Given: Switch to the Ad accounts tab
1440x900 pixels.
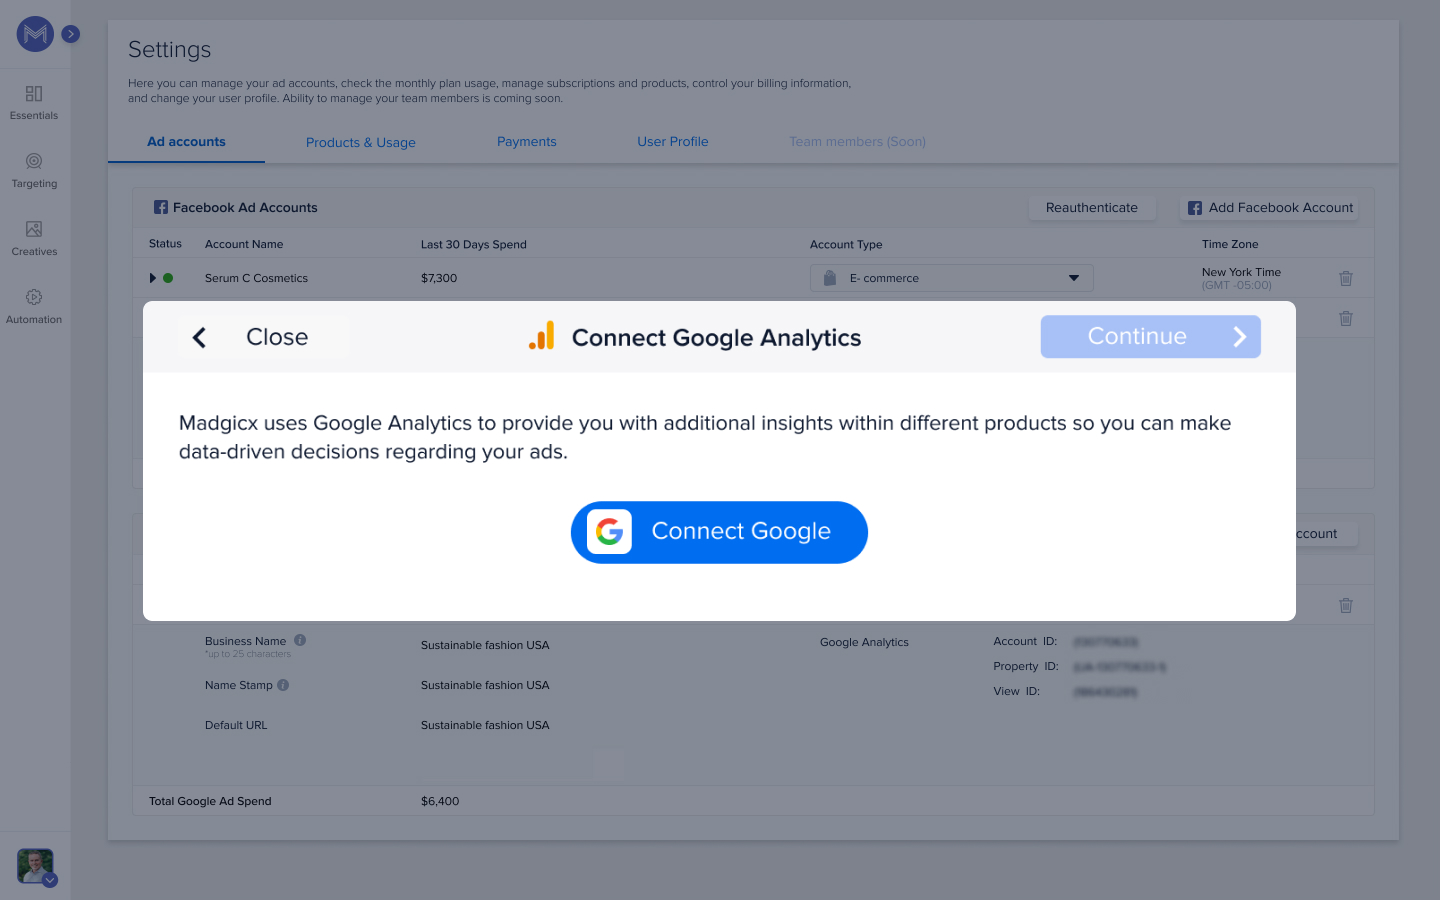Looking at the screenshot, I should [x=186, y=142].
